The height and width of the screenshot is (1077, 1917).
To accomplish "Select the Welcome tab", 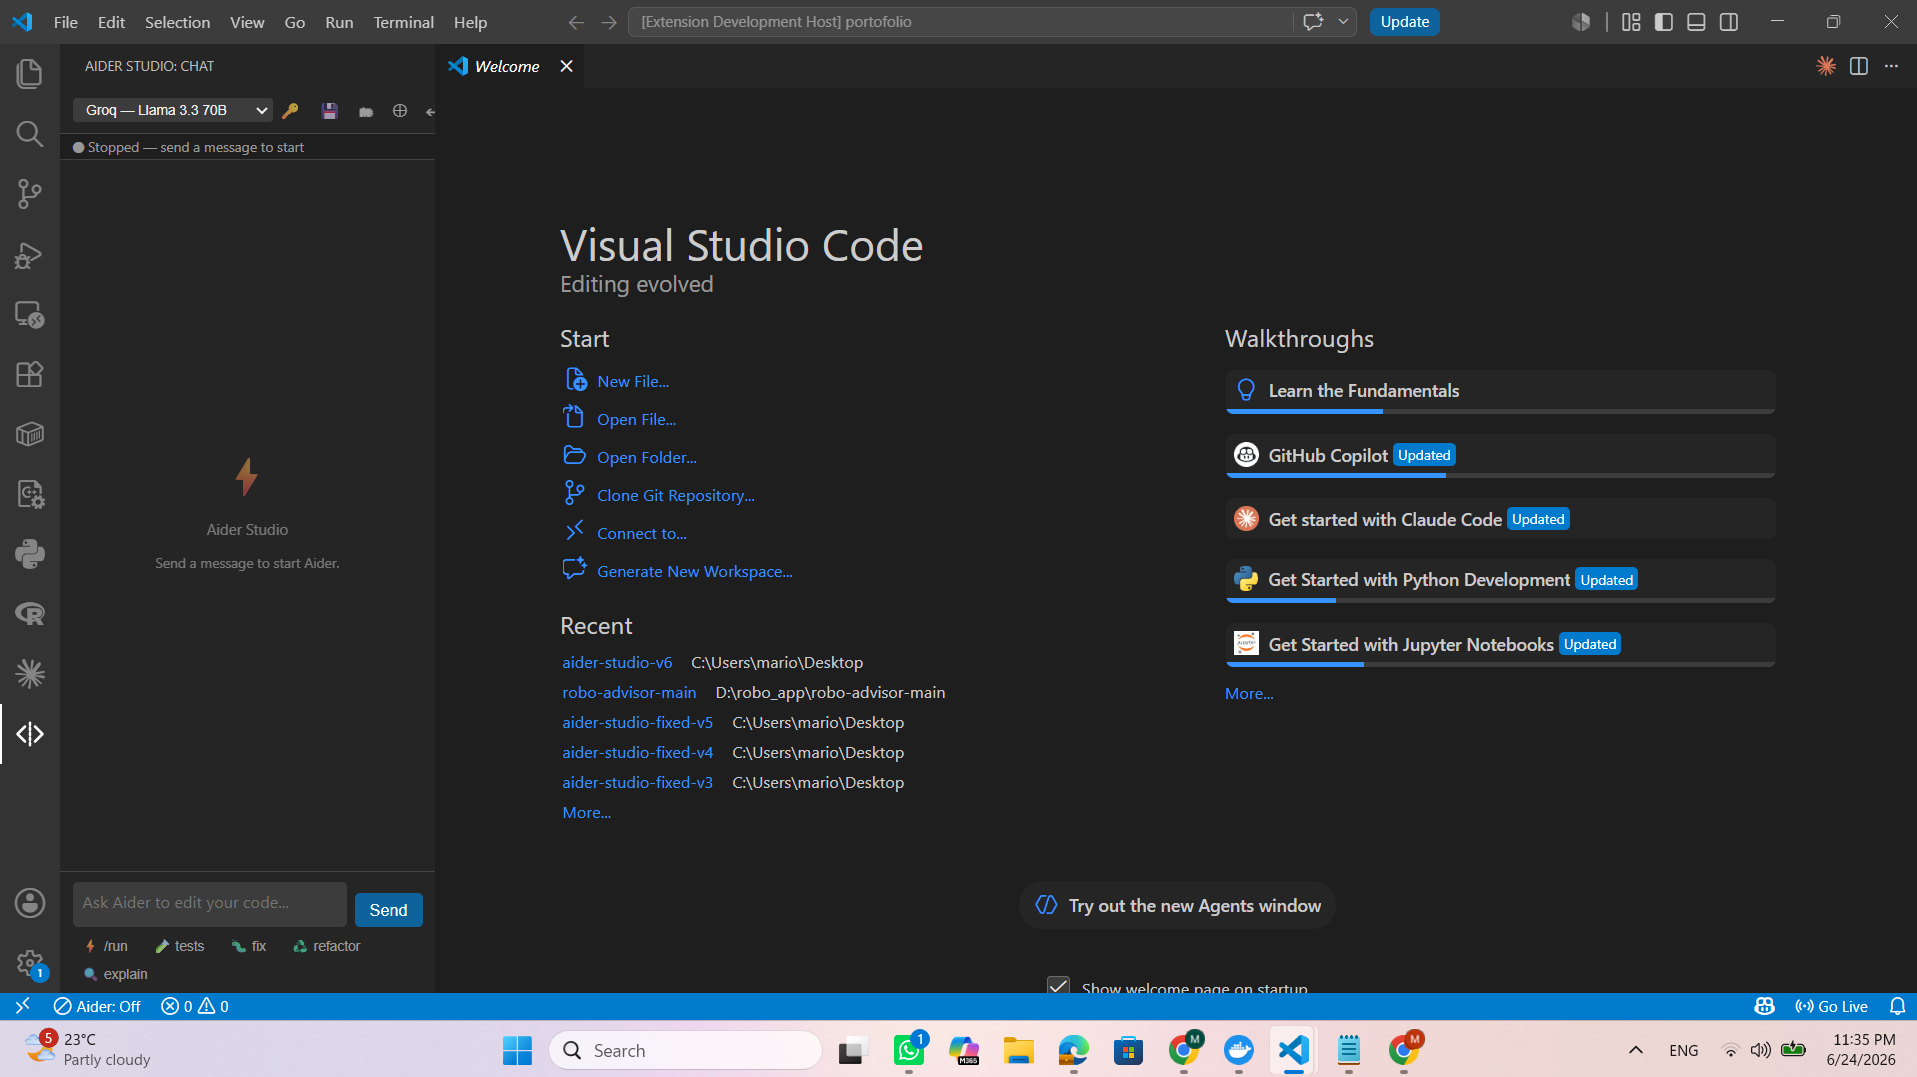I will (x=510, y=66).
